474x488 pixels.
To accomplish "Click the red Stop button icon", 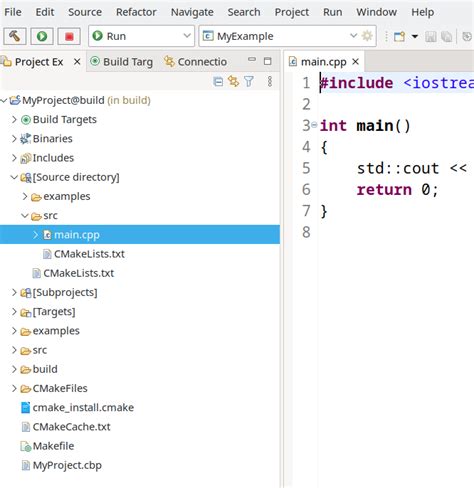I will tap(69, 36).
